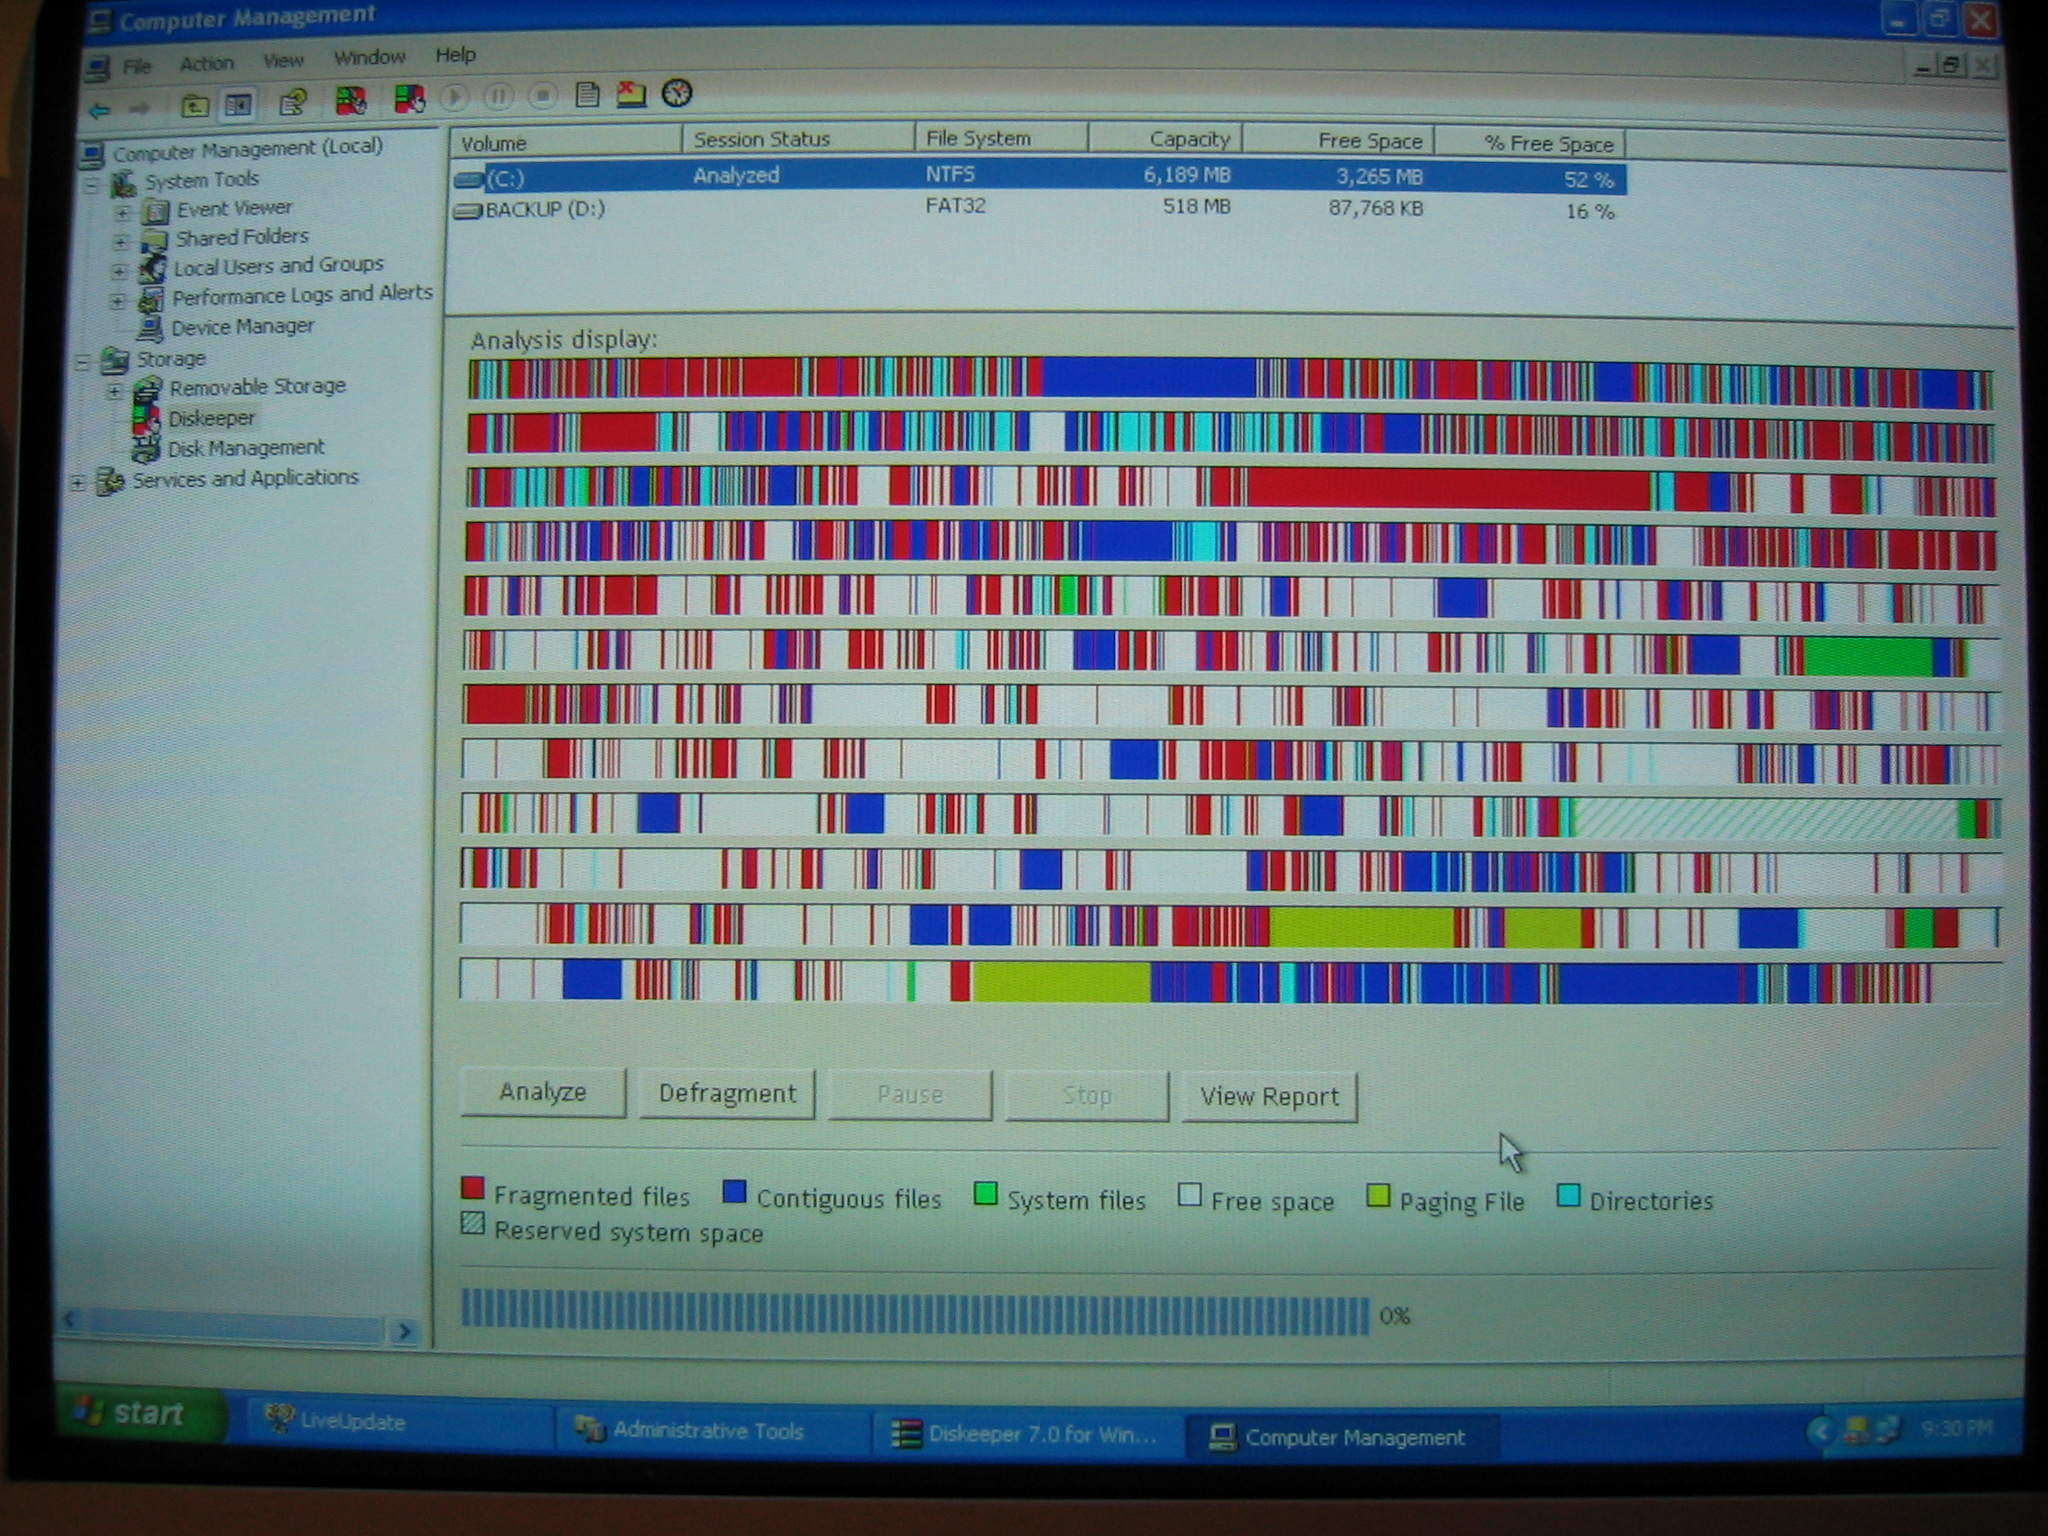The image size is (2048, 1536).
Task: Switch to Diskeeper 7.0 taskbar button
Action: point(1027,1434)
